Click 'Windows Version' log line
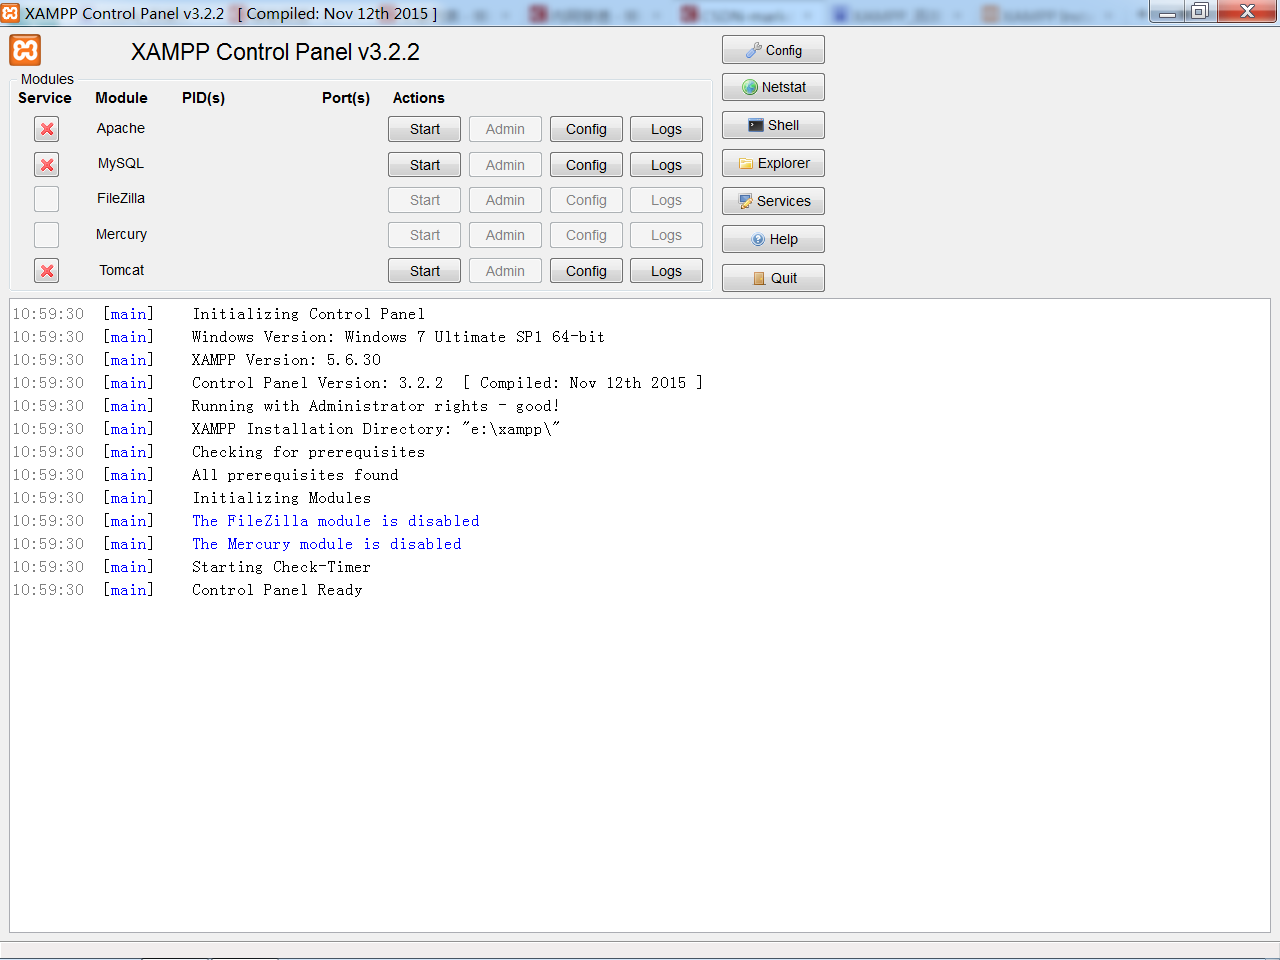 point(398,337)
